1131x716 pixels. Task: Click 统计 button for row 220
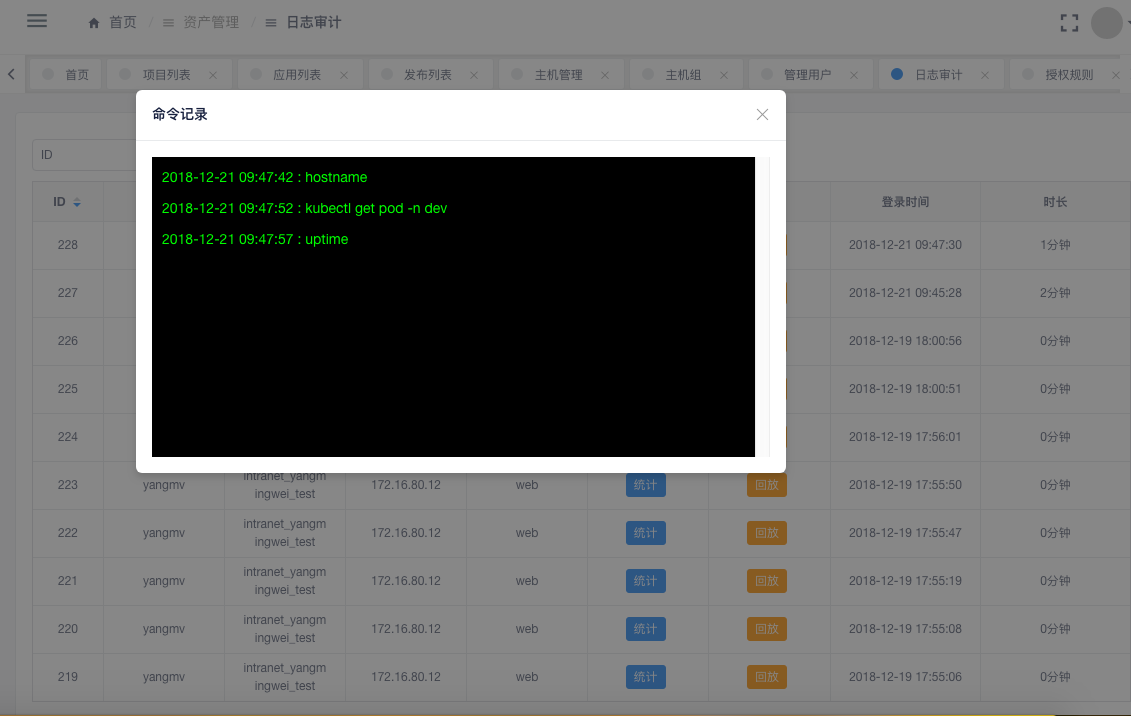(646, 629)
